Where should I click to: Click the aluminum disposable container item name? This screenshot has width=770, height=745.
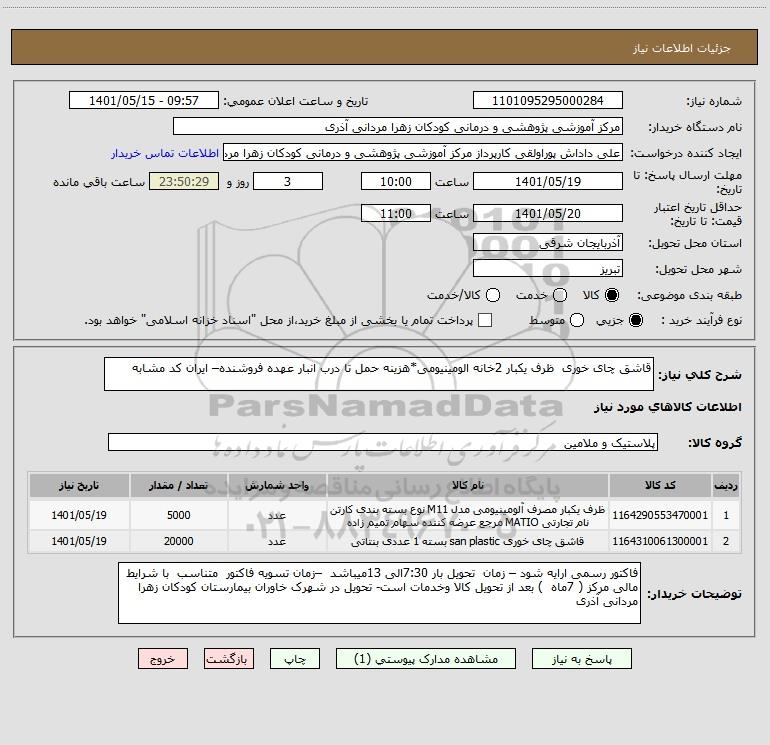tap(468, 516)
